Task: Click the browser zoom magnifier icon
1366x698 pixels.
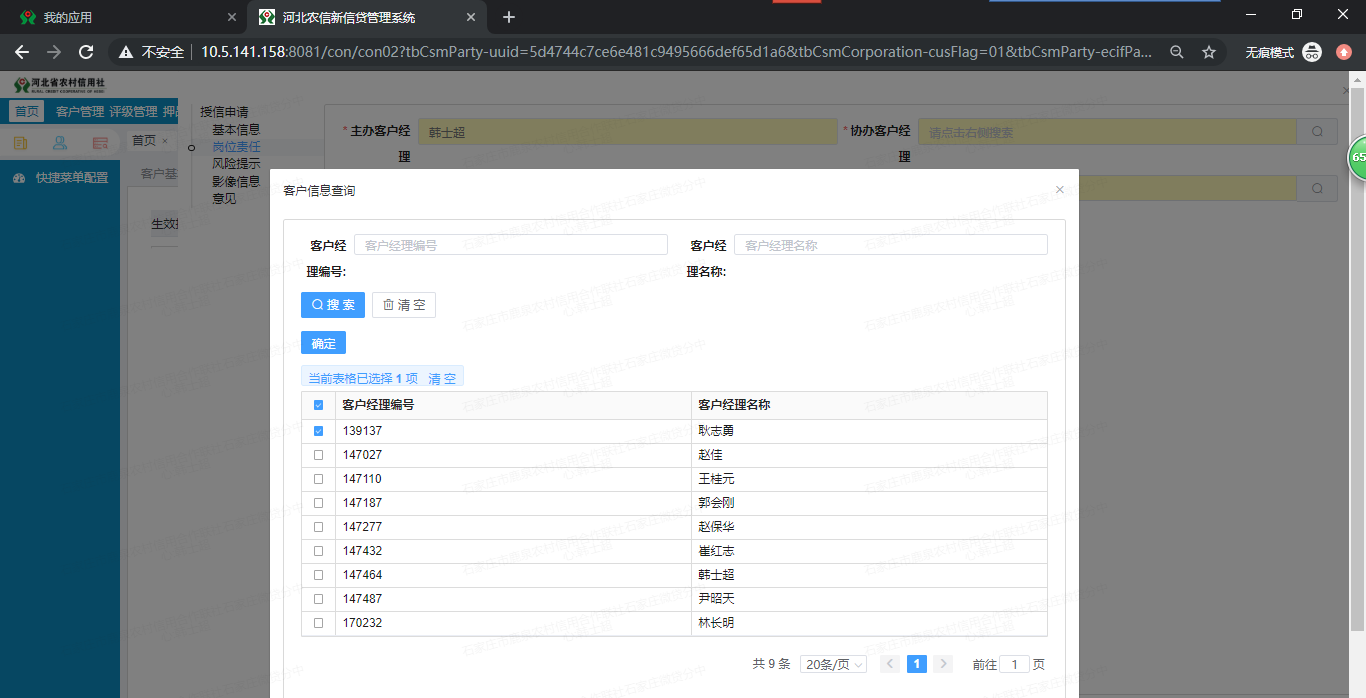Action: (1177, 52)
